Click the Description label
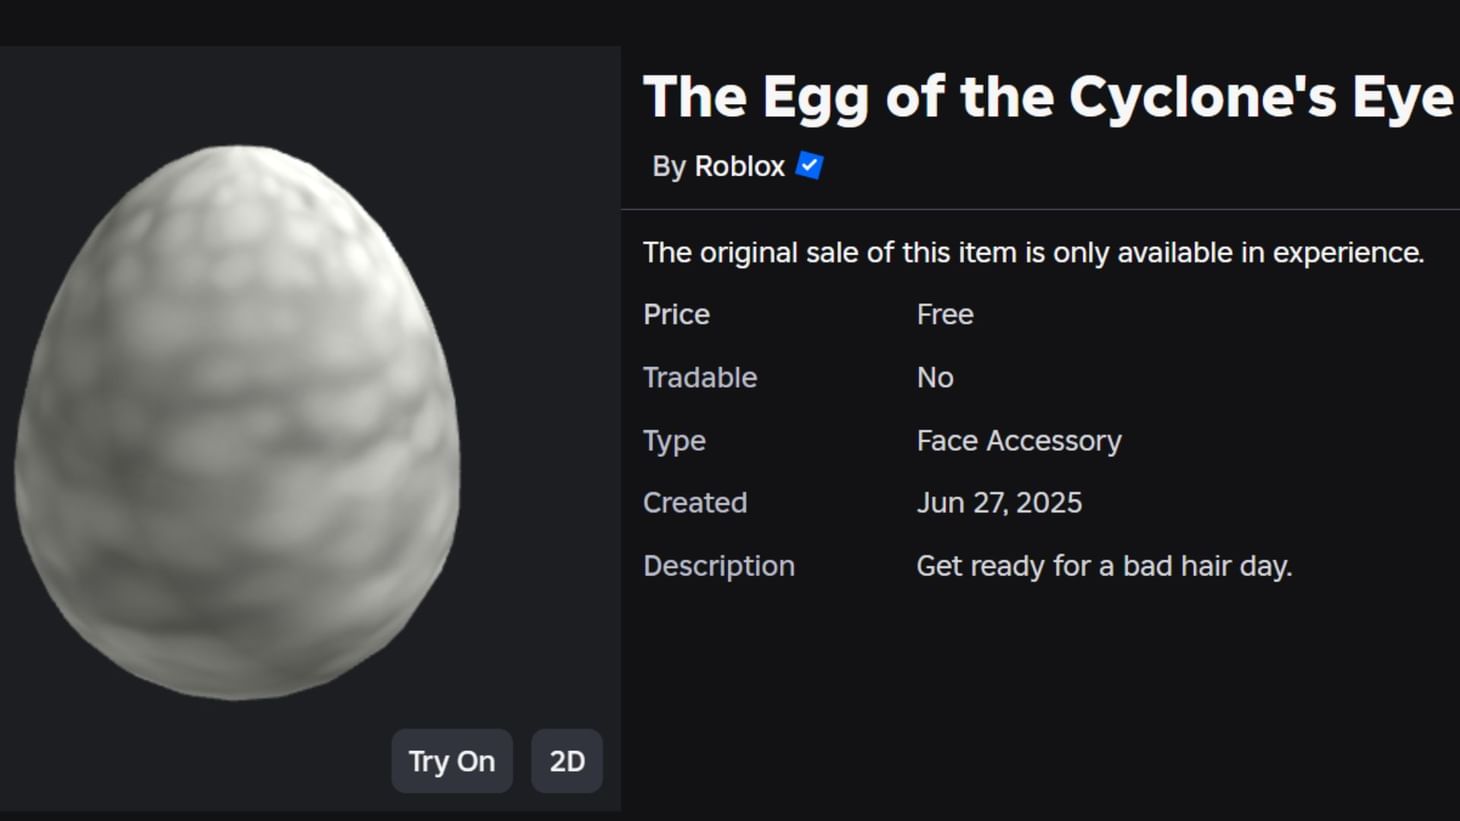1460x821 pixels. [718, 566]
